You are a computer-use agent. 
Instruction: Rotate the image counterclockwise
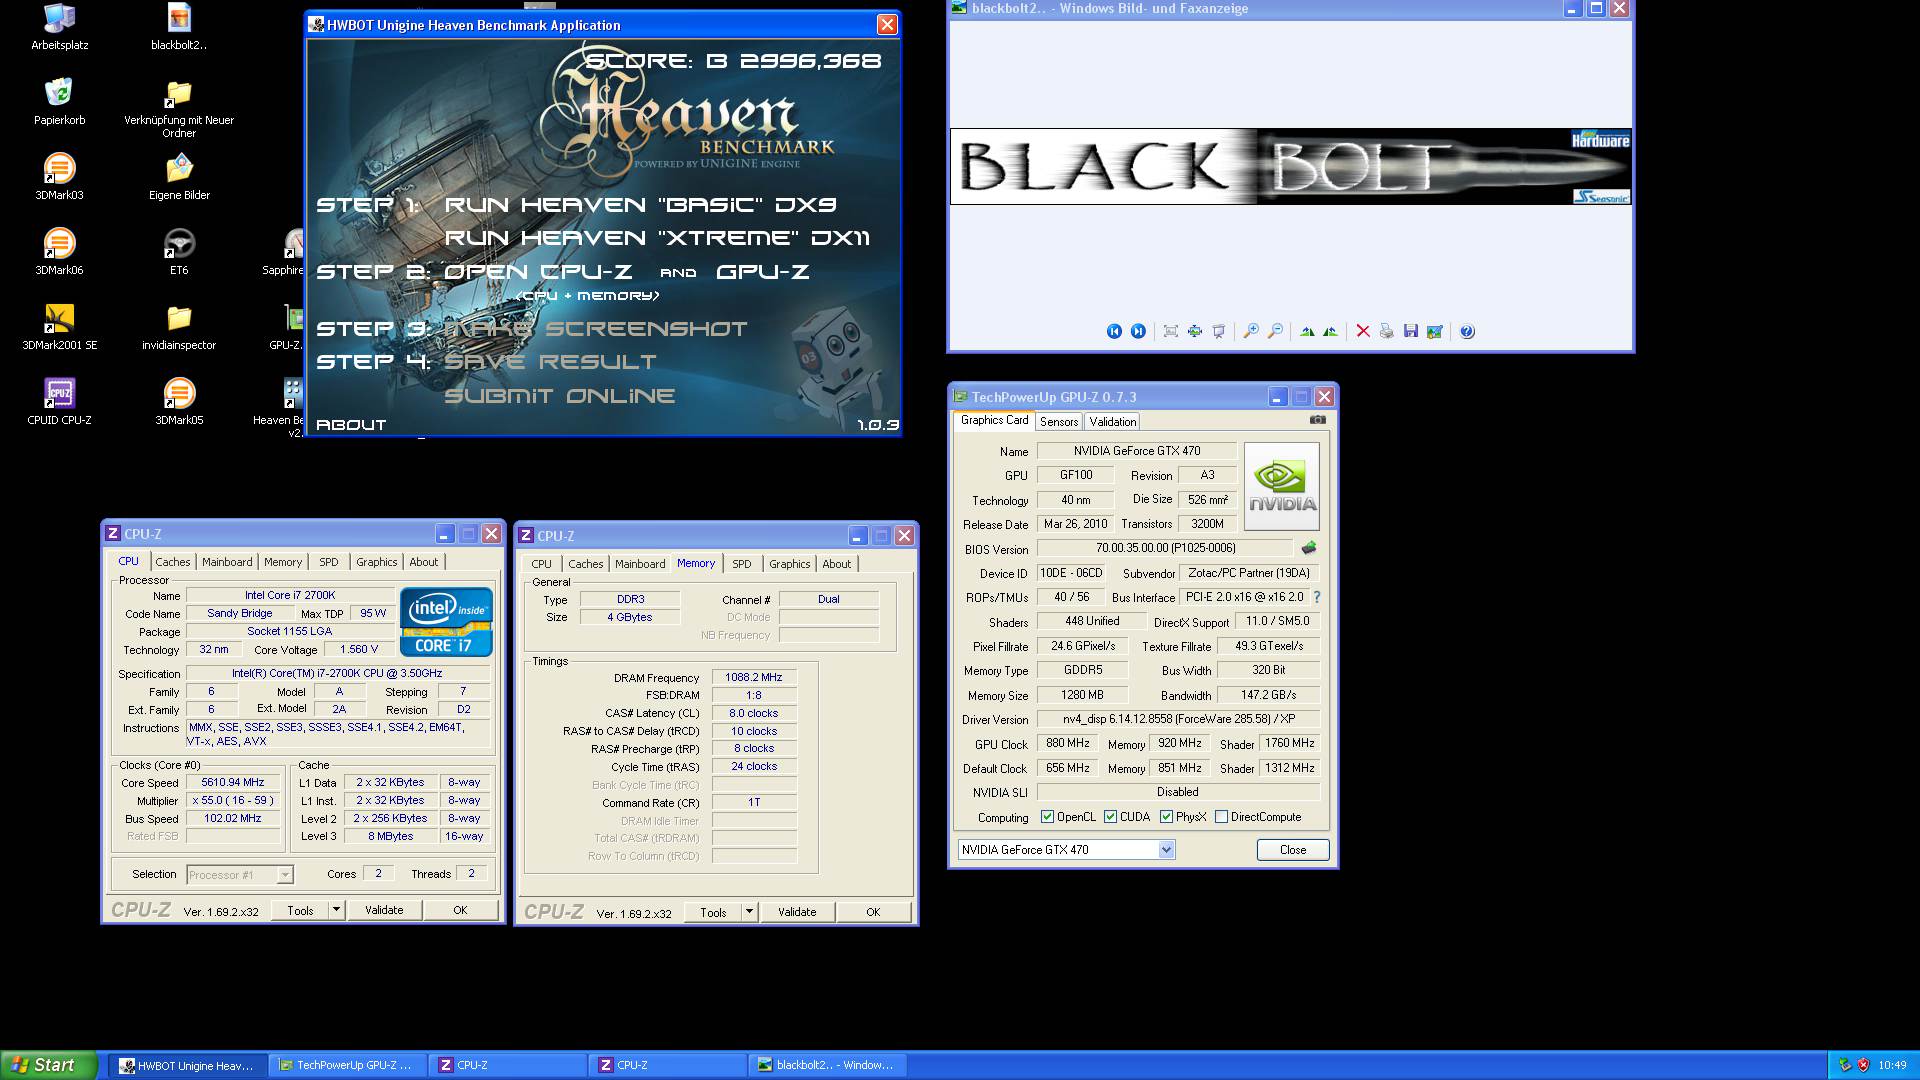pyautogui.click(x=1331, y=331)
